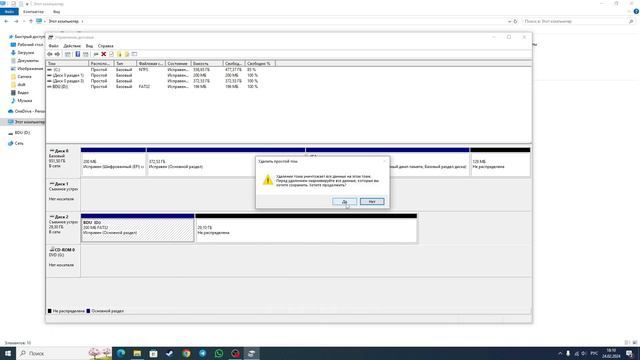This screenshot has width=640, height=360.
Task: Select the Диск 1 removable label block
Action: click(63, 194)
